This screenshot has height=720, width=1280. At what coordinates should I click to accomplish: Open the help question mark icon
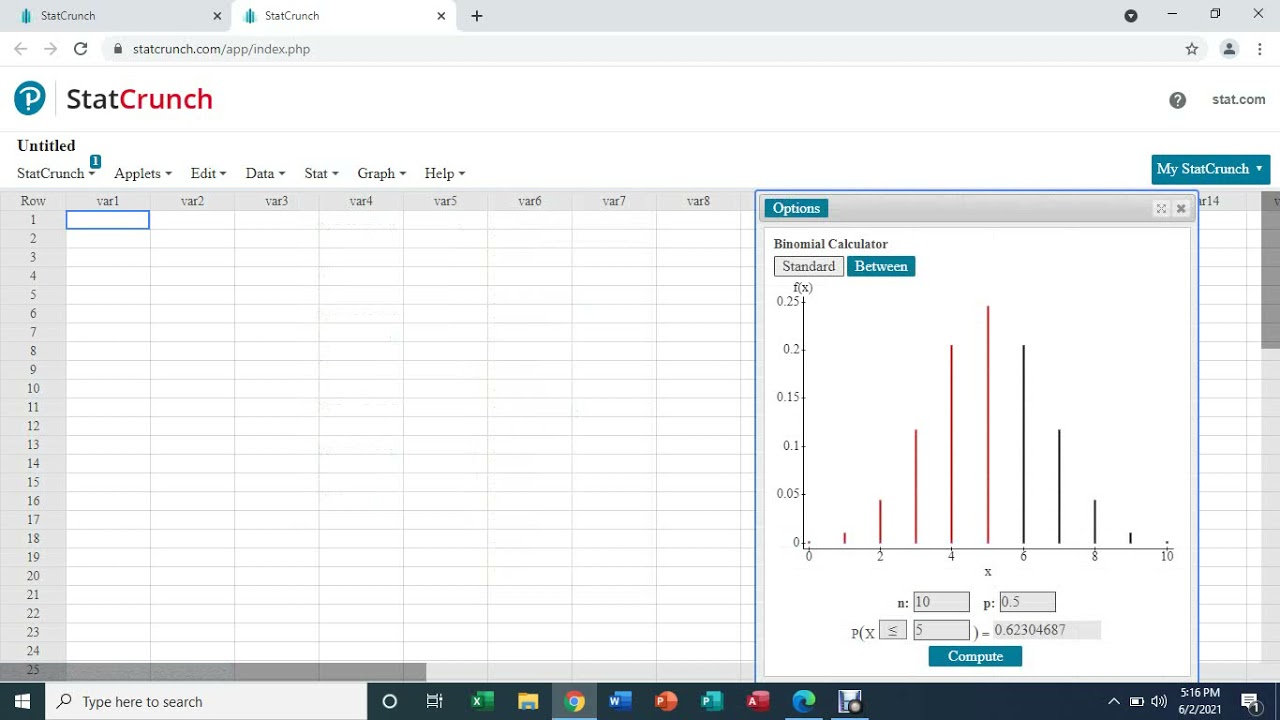pyautogui.click(x=1178, y=100)
